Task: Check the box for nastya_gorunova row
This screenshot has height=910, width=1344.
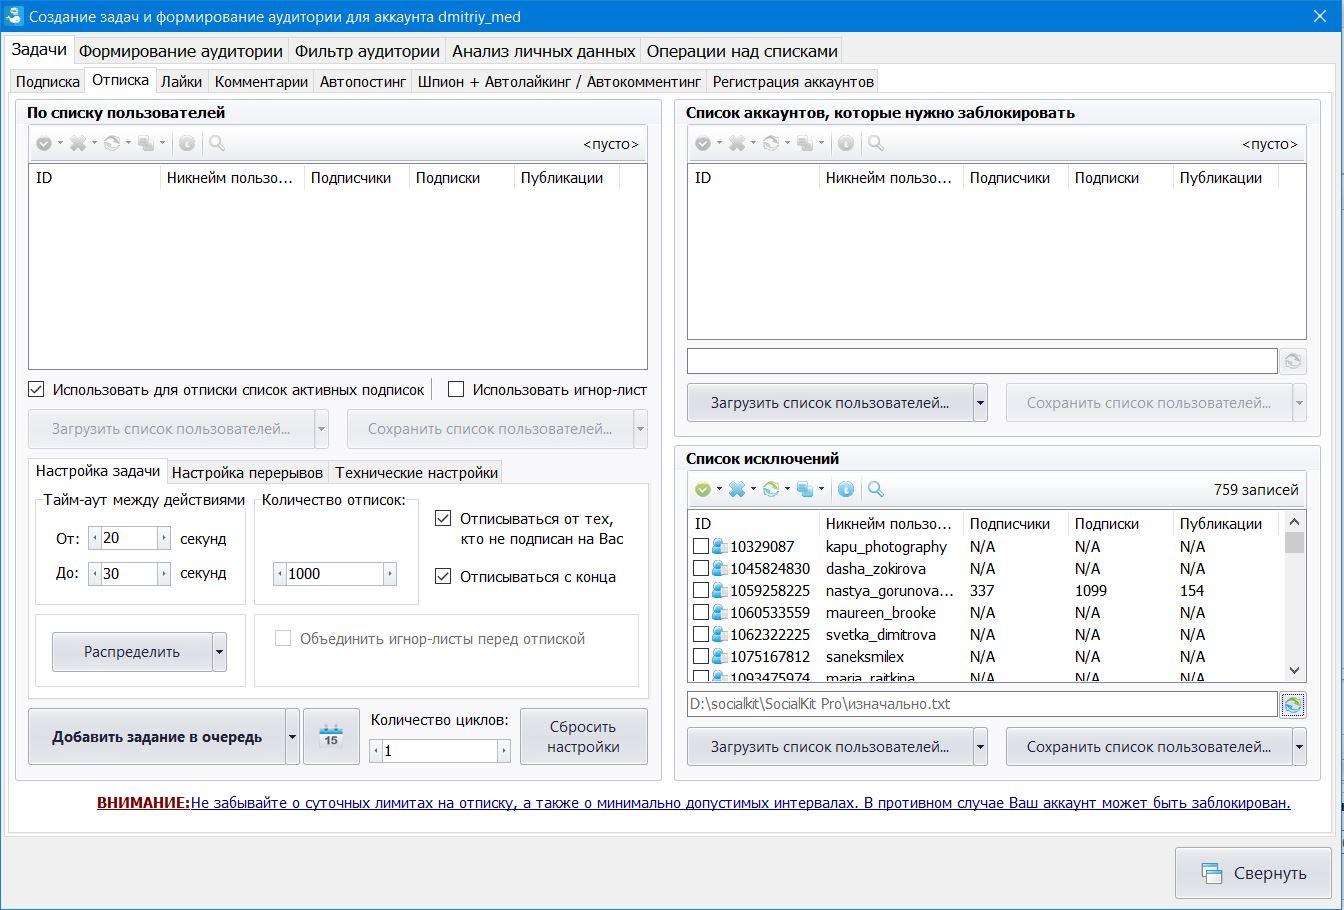Action: [x=701, y=591]
